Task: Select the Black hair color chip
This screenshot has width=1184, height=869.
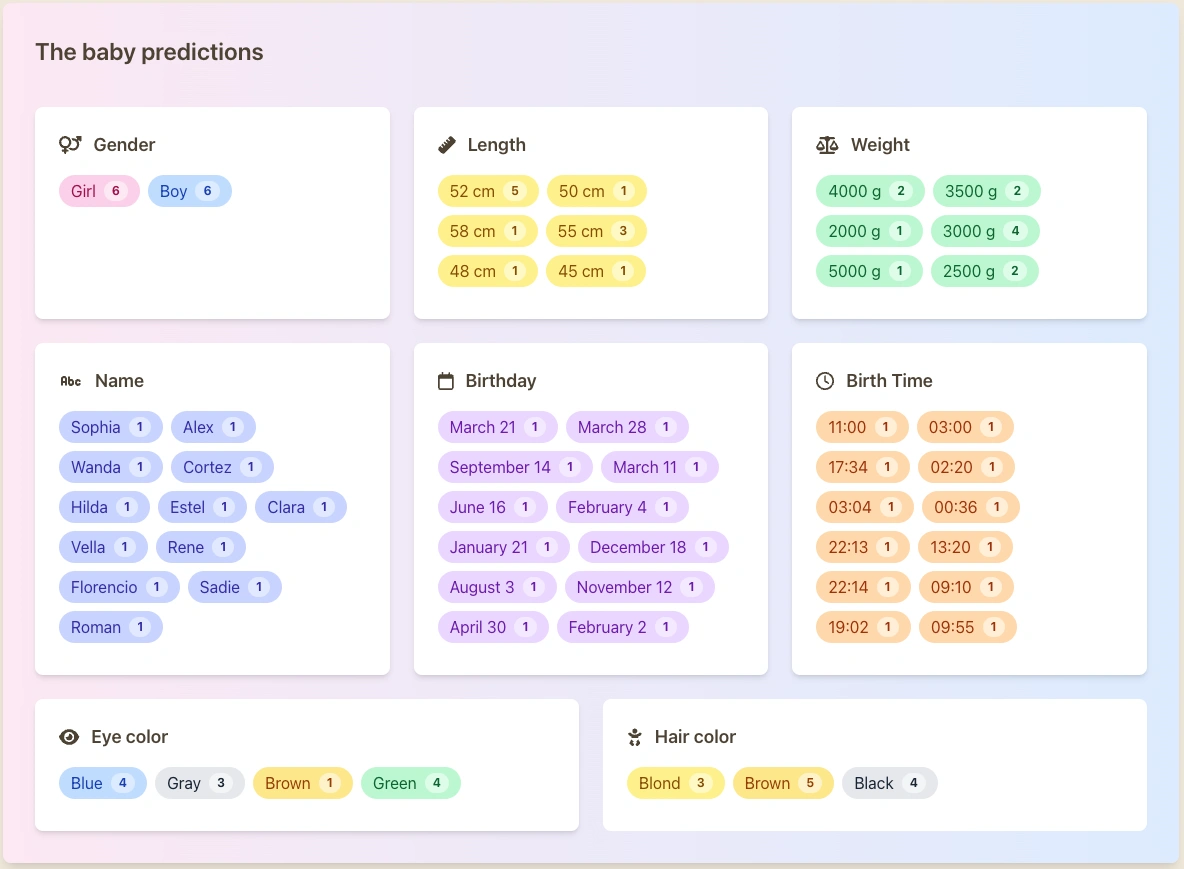Action: click(x=889, y=783)
